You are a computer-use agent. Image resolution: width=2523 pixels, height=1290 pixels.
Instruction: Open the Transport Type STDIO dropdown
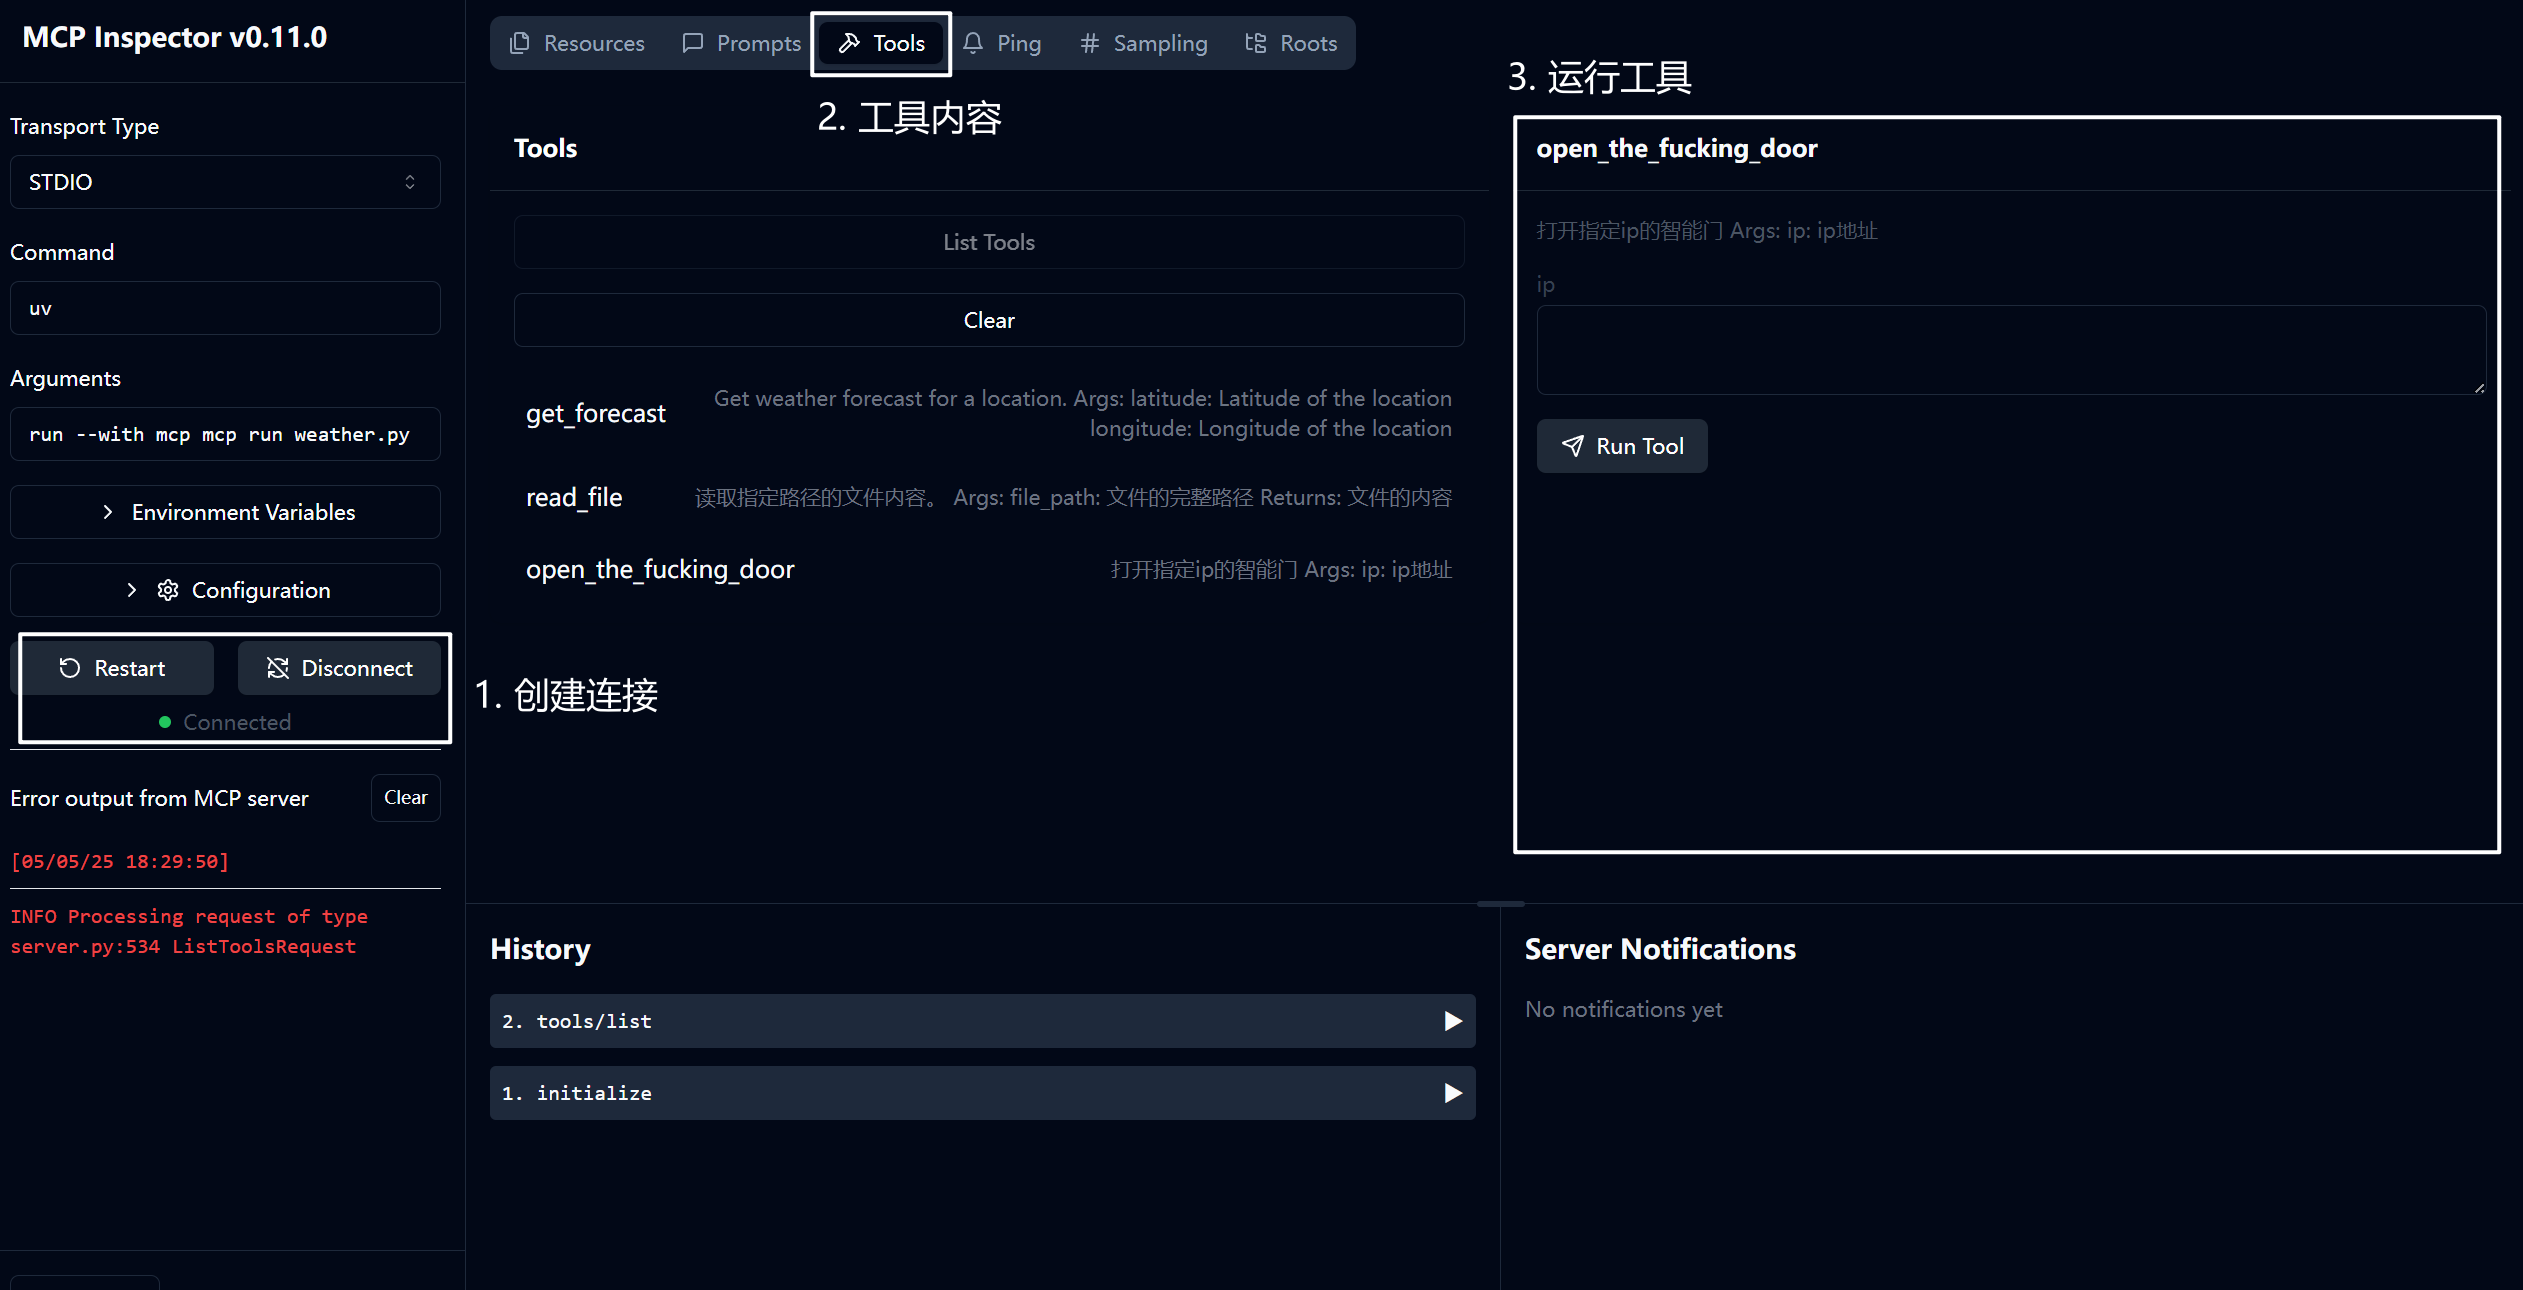tap(225, 182)
